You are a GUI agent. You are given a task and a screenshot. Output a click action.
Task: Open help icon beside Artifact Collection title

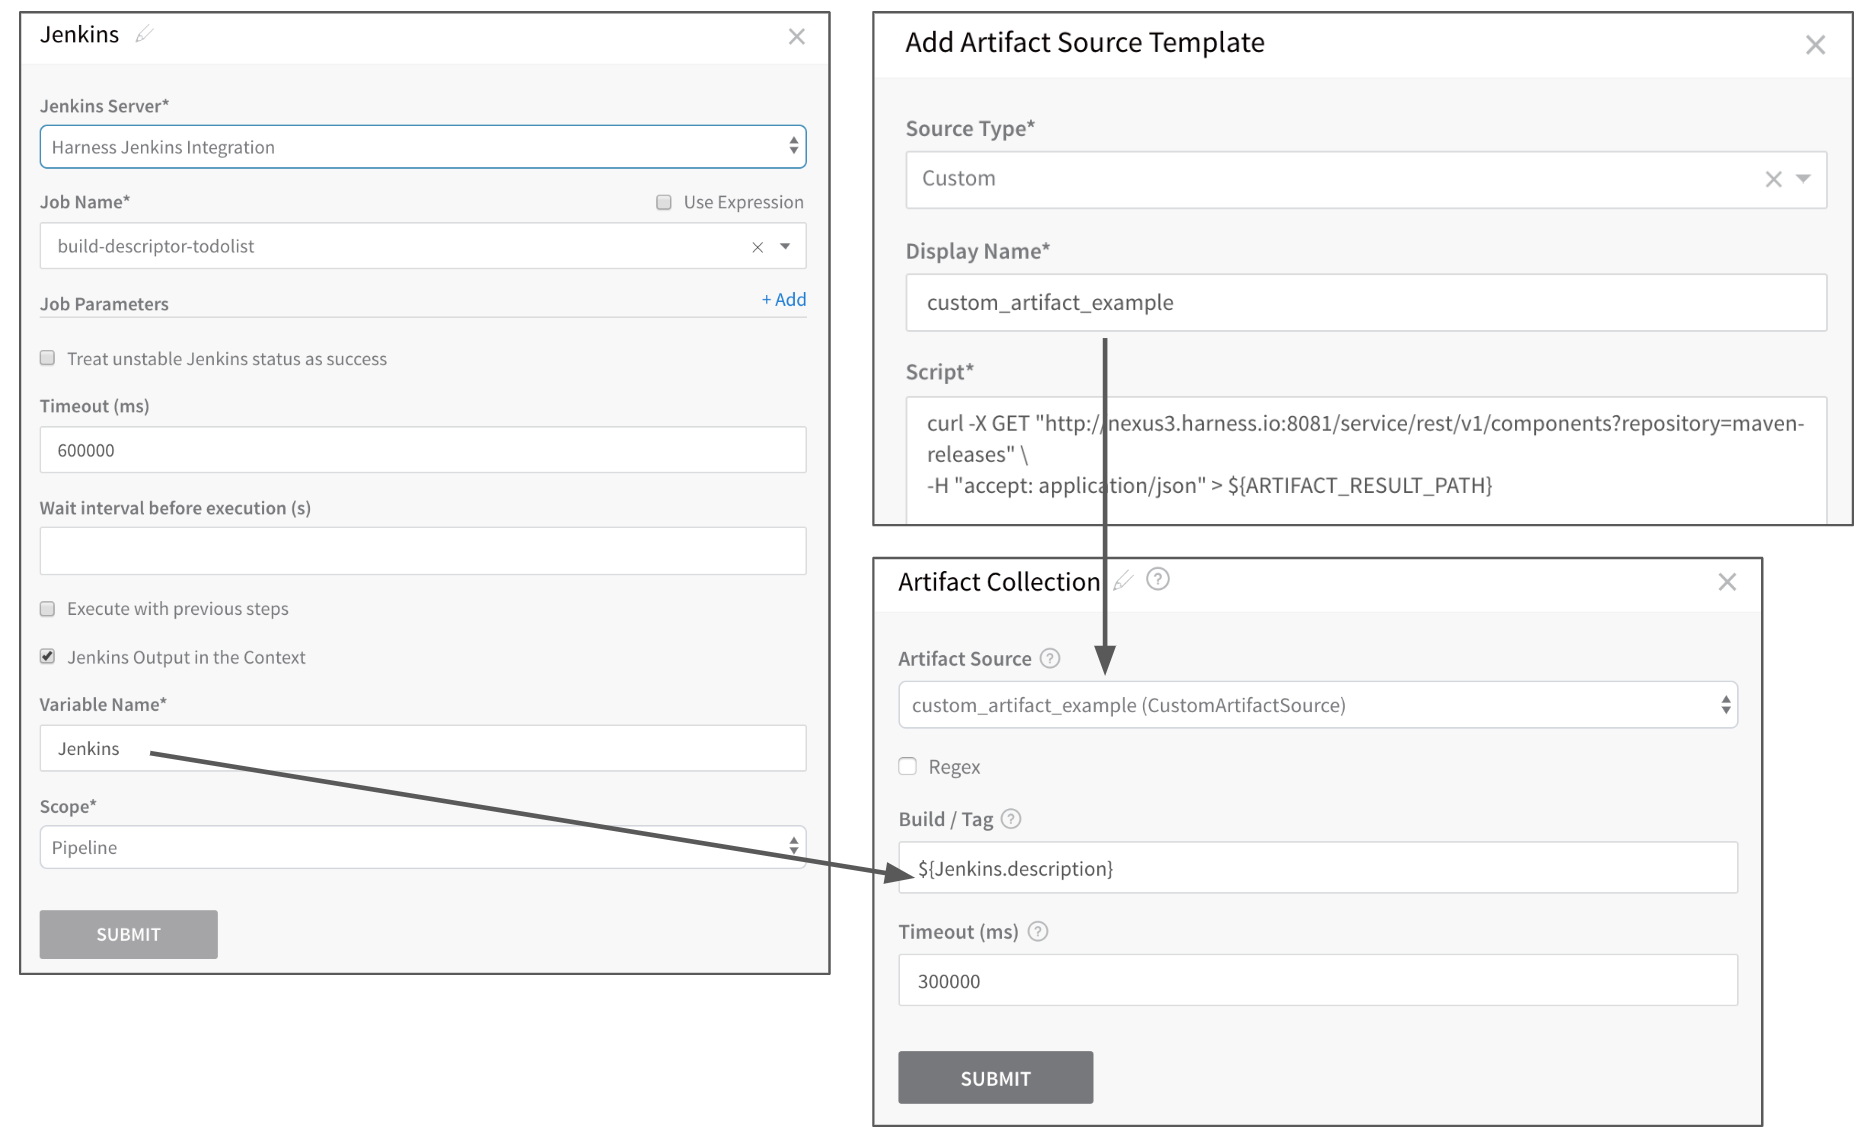(1158, 580)
